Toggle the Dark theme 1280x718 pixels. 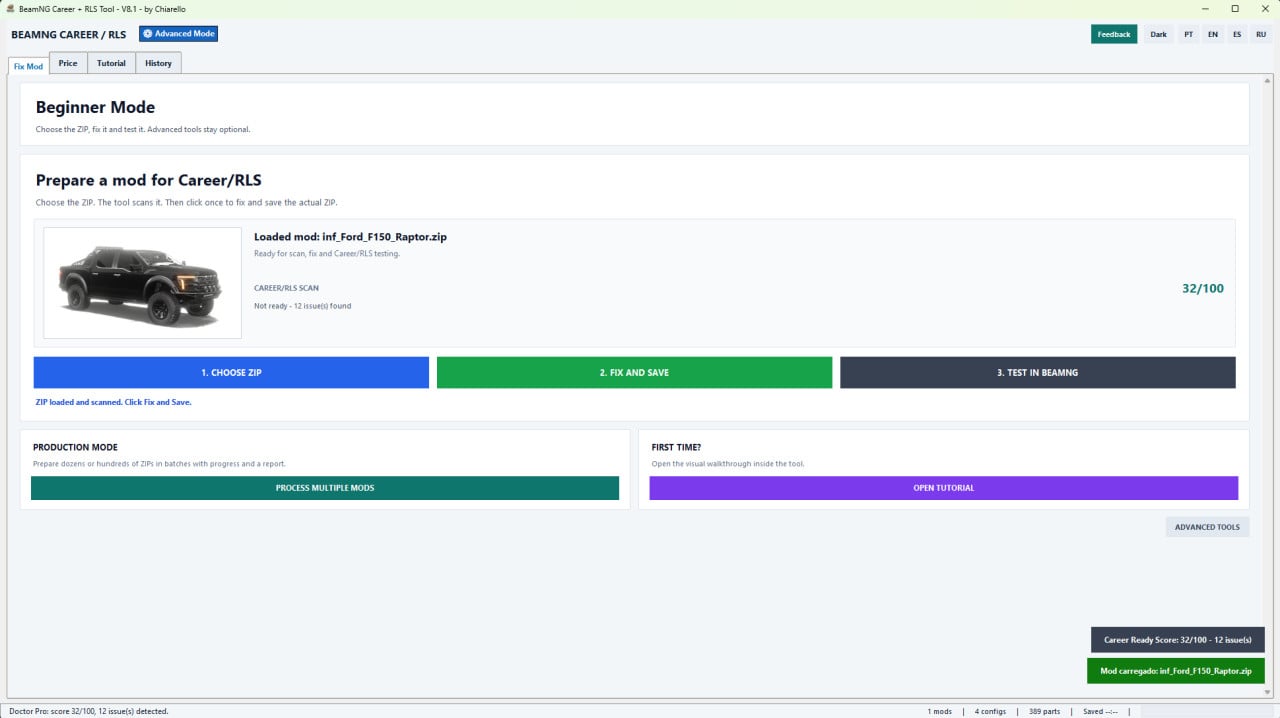[x=1158, y=34]
